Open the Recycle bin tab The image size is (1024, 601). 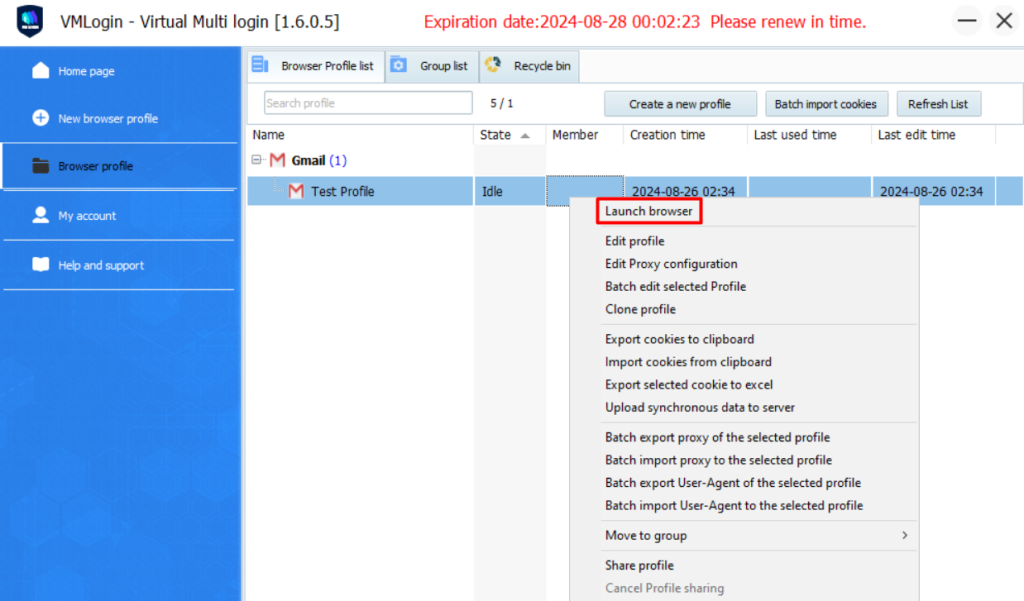[x=529, y=66]
